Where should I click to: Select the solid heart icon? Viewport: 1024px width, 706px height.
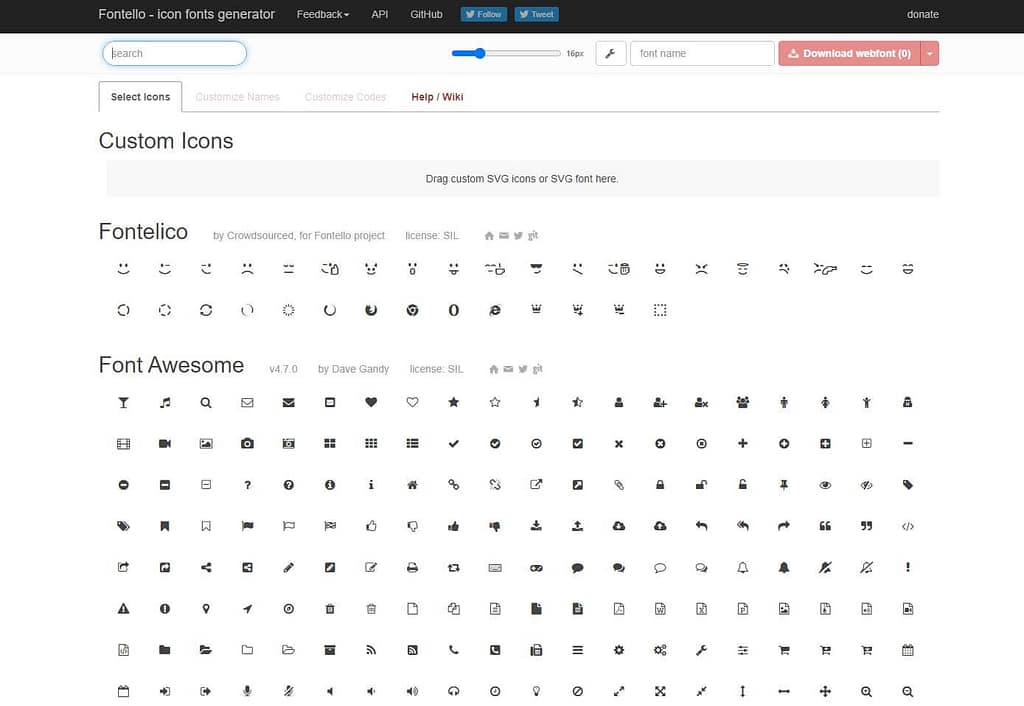371,403
